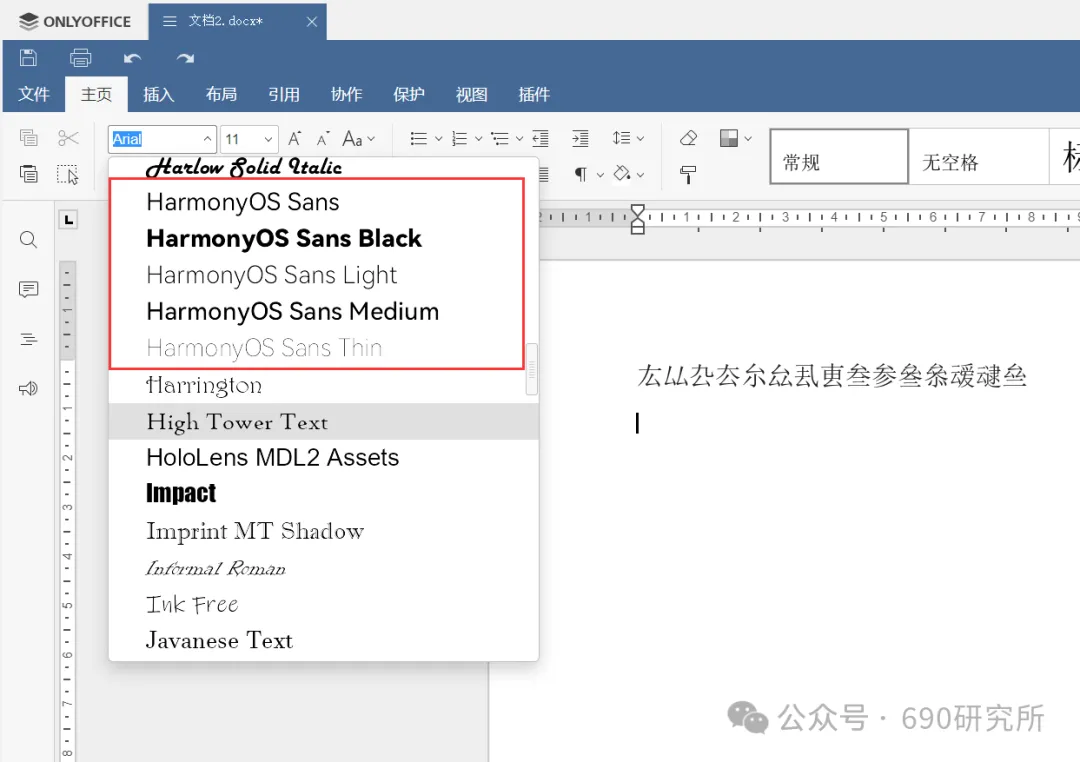Expand the numbered list dropdown arrow
Image resolution: width=1080 pixels, height=762 pixels.
click(479, 138)
